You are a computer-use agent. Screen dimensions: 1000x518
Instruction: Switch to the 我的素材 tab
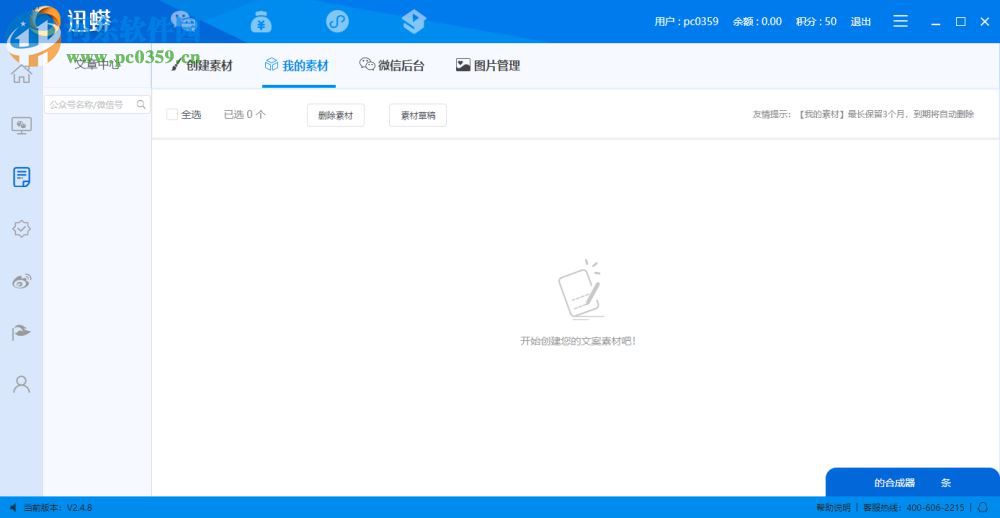297,65
